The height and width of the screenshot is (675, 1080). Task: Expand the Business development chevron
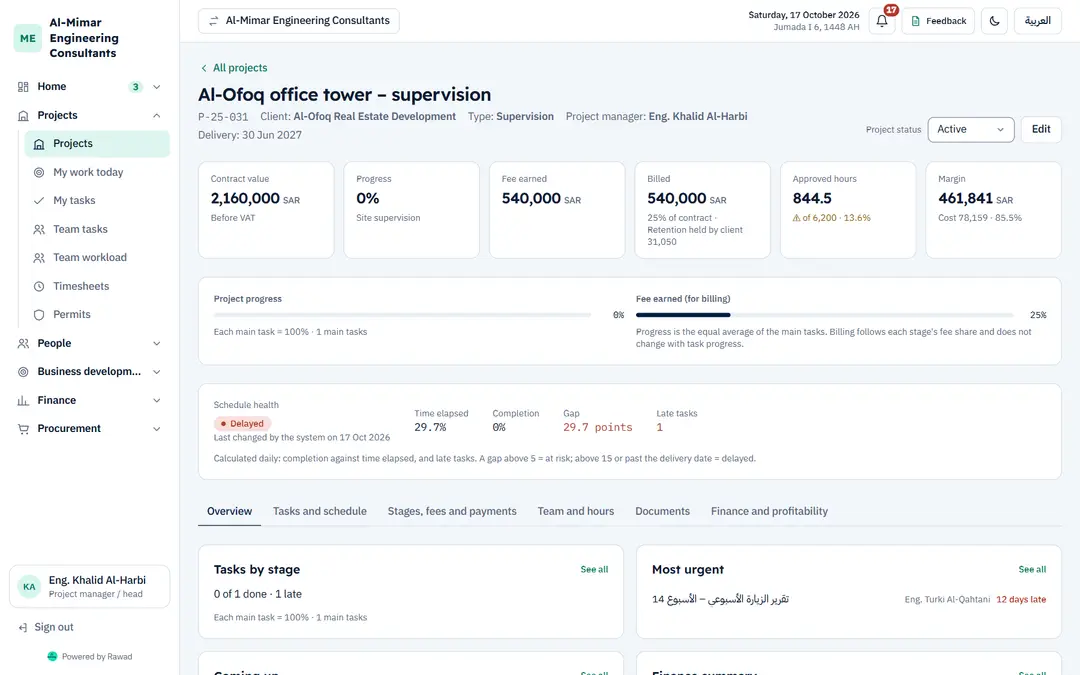click(156, 372)
